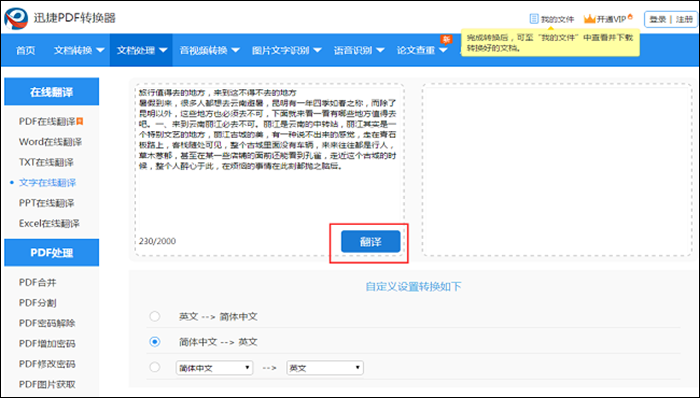Expand the 语音识别 menu
The image size is (700, 398).
[x=358, y=50]
